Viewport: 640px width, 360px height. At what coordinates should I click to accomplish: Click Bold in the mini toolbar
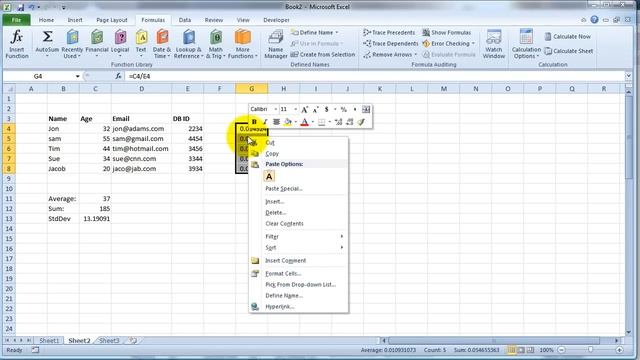tap(254, 122)
